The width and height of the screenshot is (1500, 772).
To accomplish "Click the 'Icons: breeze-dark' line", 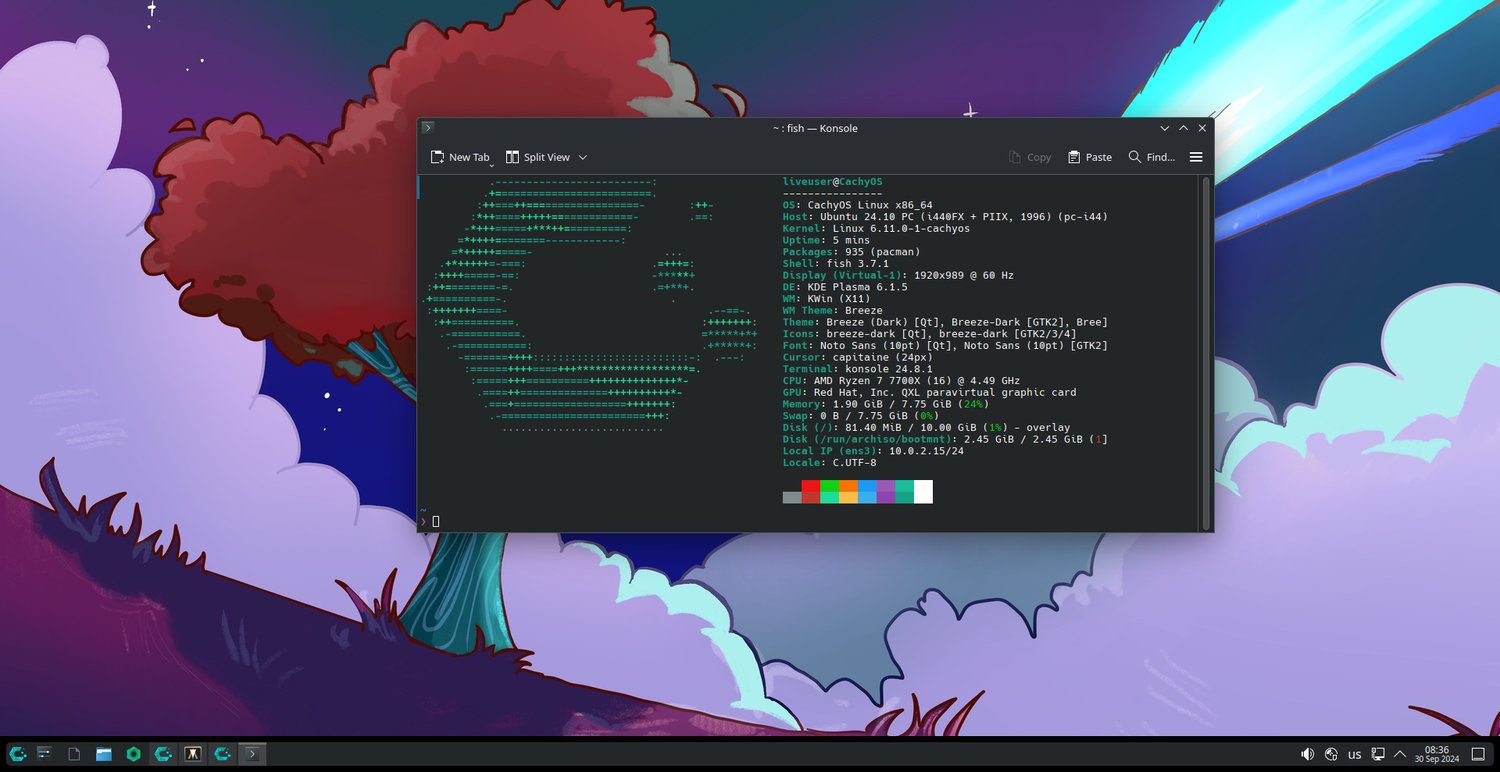I will (929, 334).
